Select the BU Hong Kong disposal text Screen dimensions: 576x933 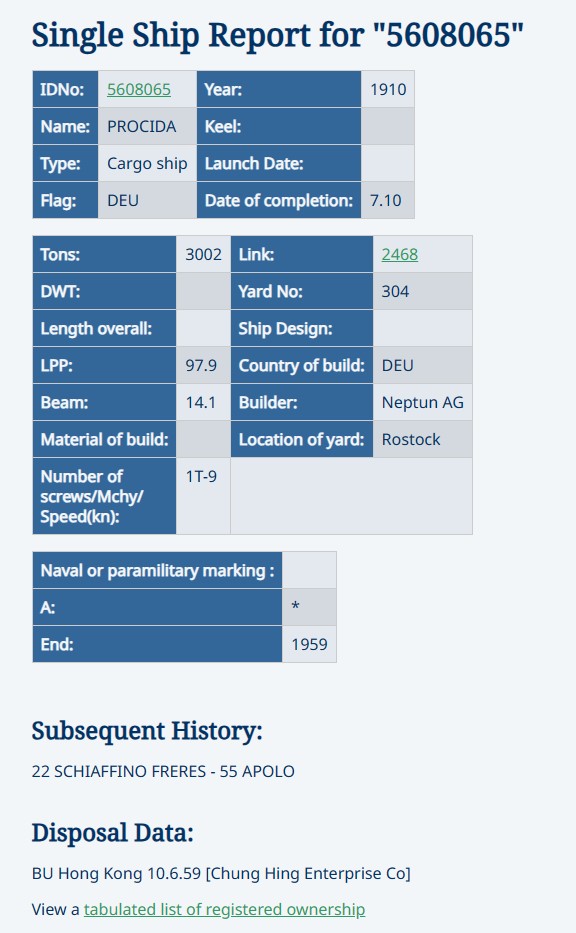pos(221,873)
